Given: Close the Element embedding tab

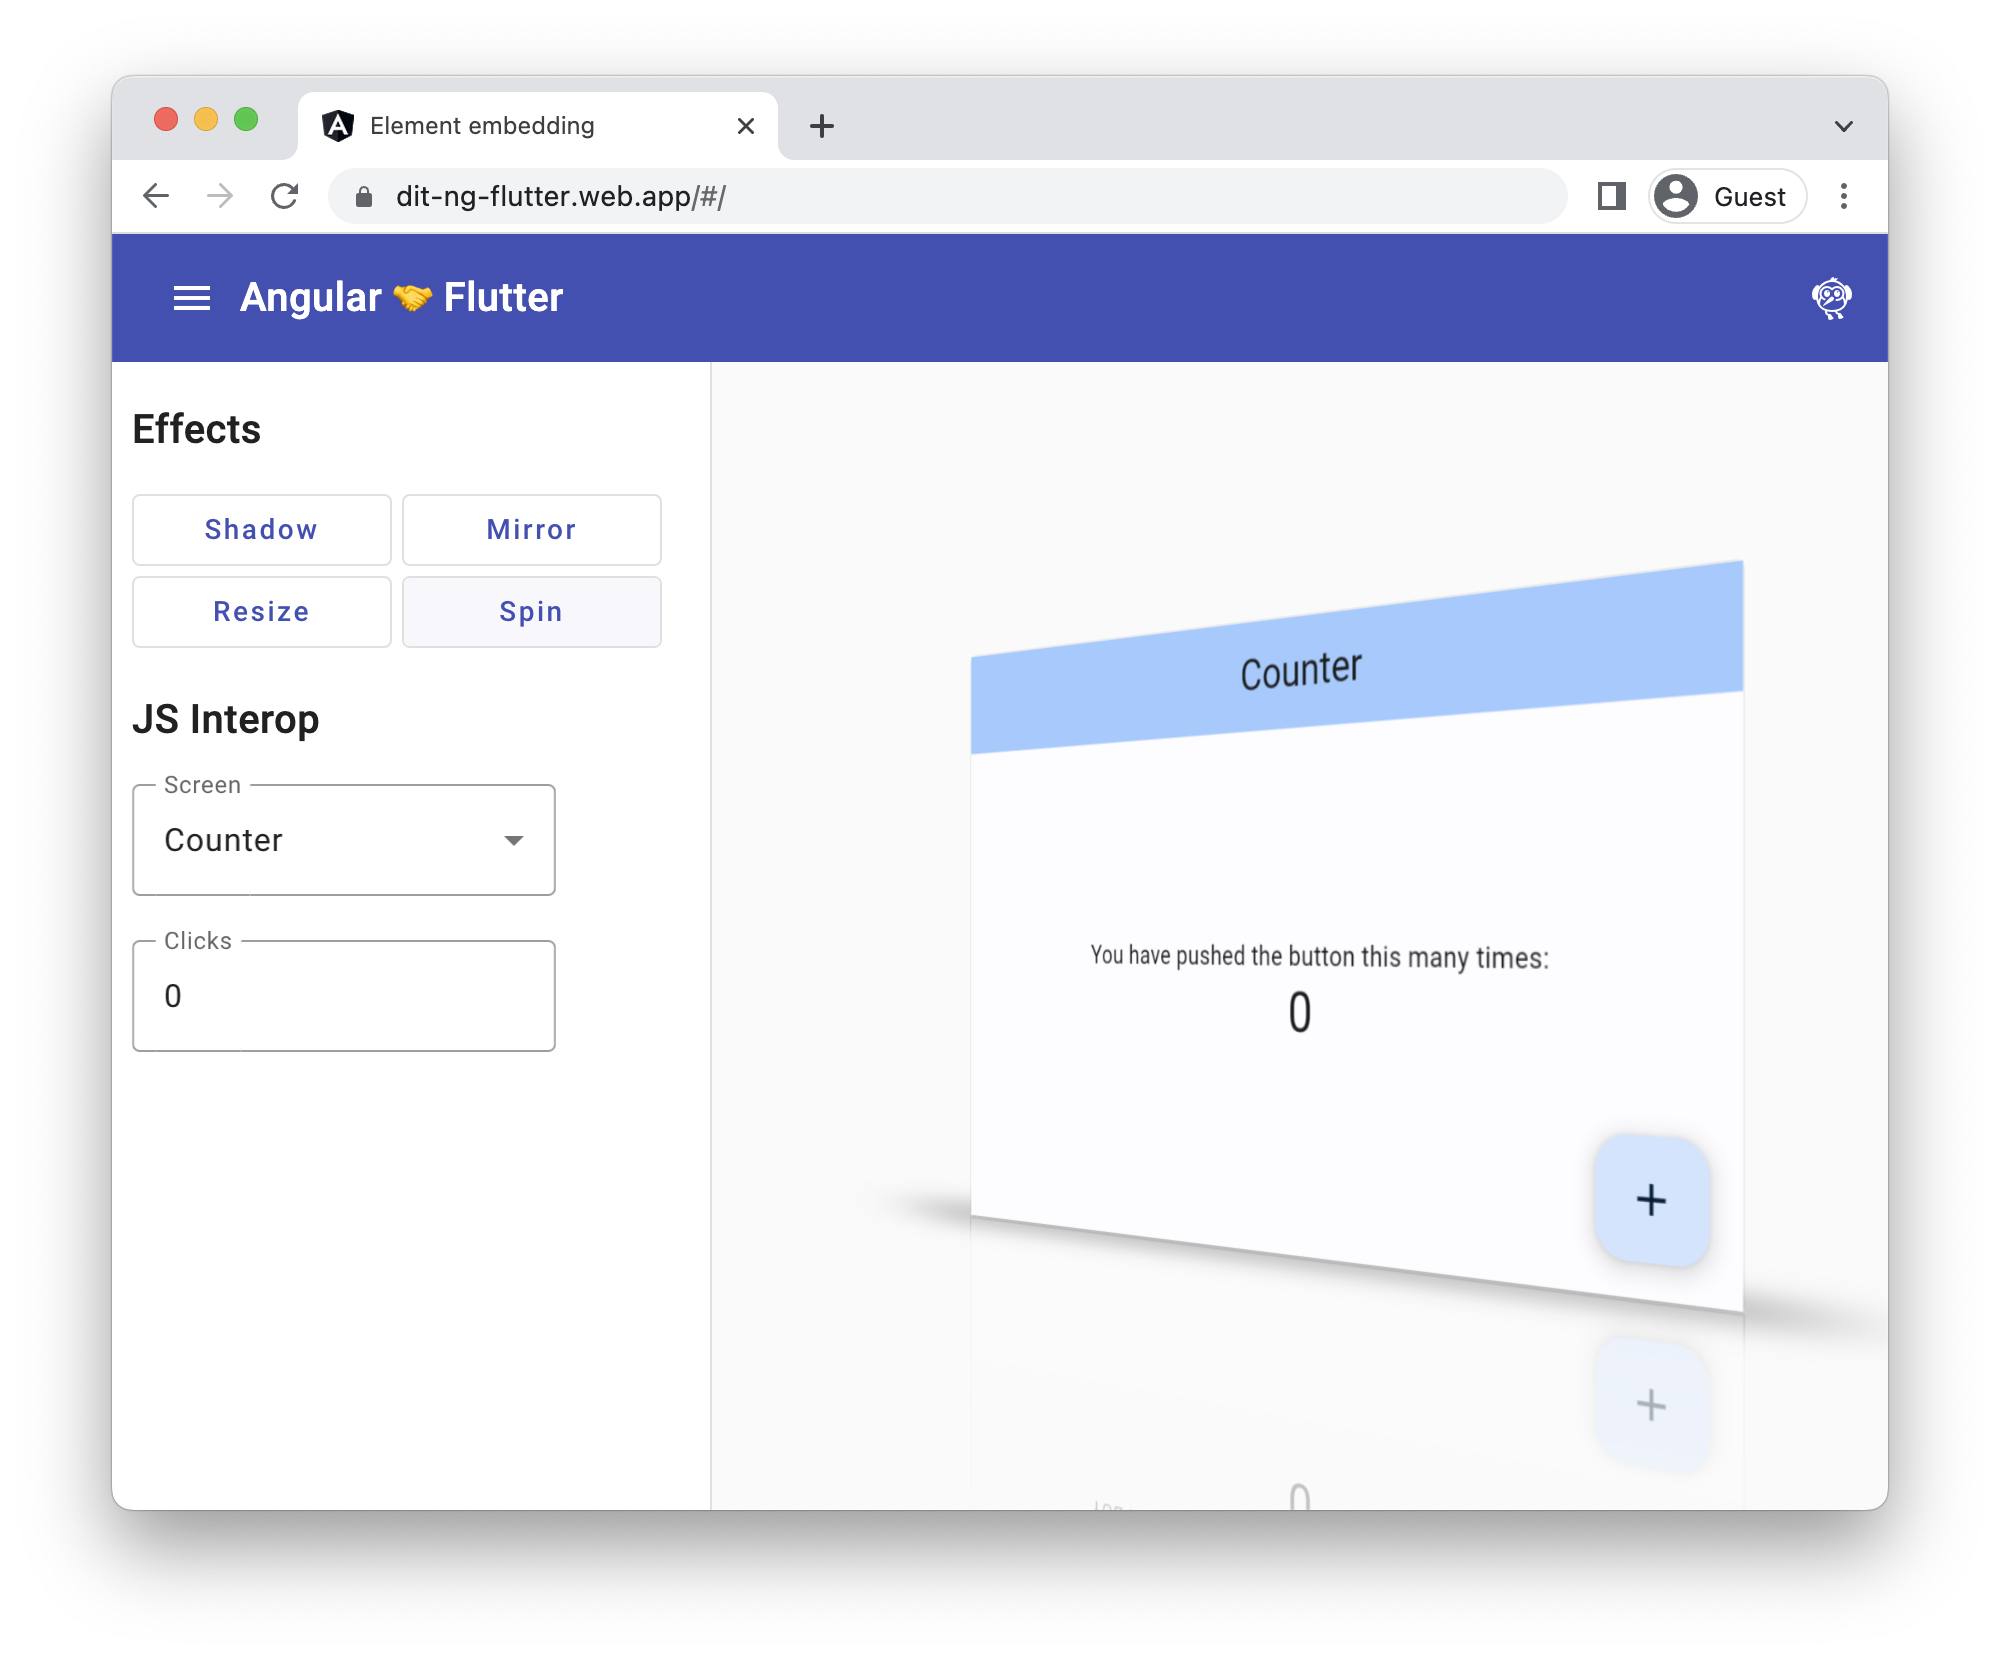Looking at the screenshot, I should coord(746,126).
